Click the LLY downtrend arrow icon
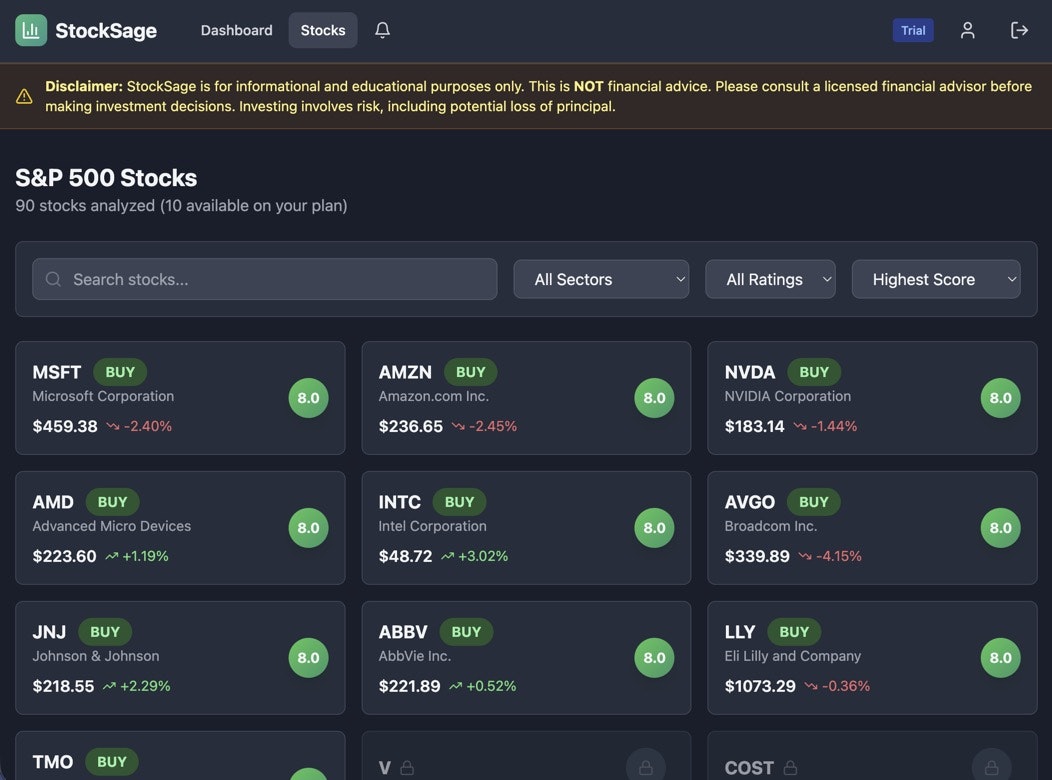 pos(811,686)
